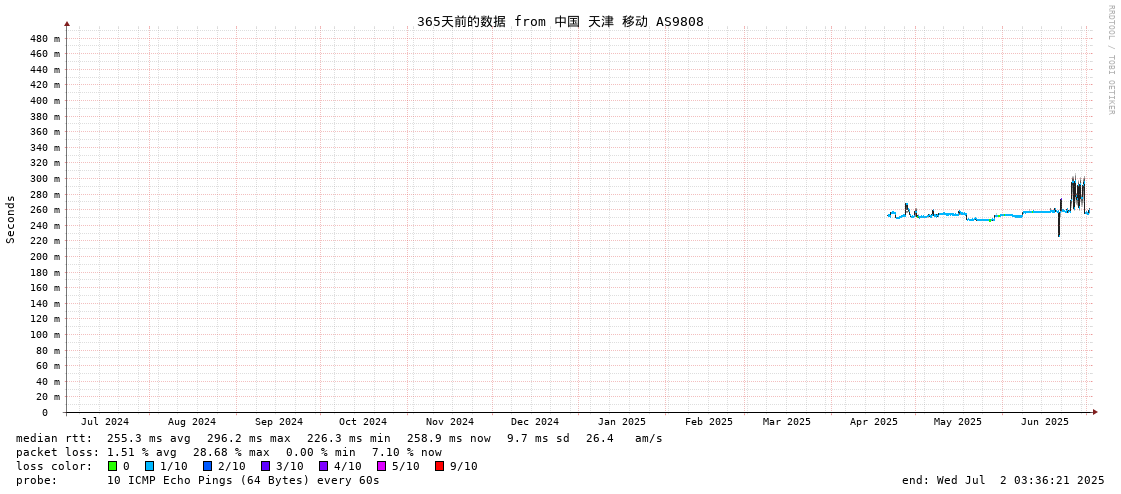Click the "probe:" row label
Viewport: 1121px width, 494px height.
pos(36,480)
